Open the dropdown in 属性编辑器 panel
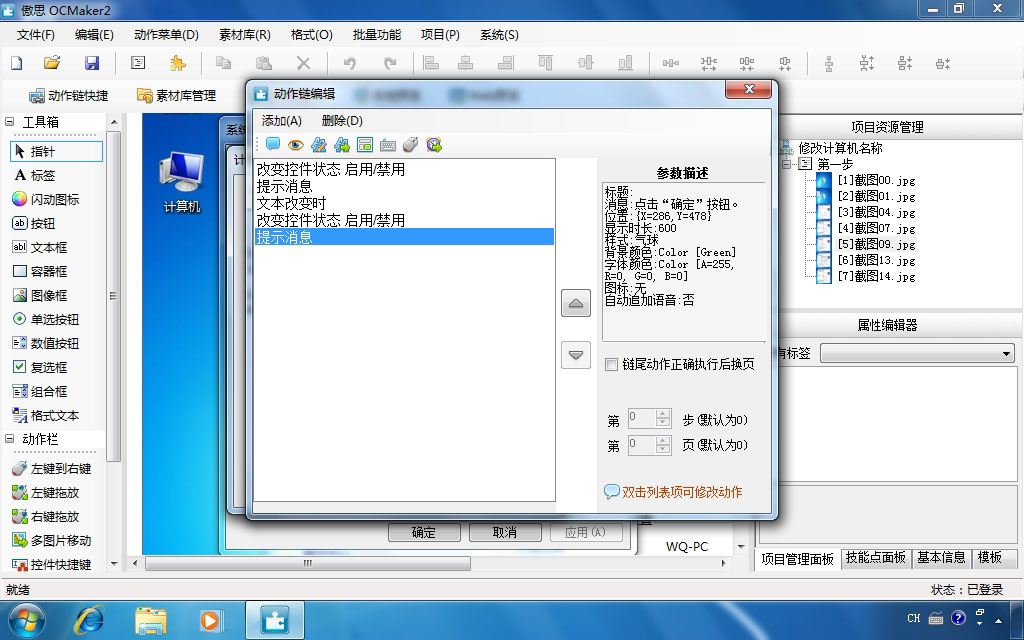The image size is (1024, 640). (x=1006, y=354)
